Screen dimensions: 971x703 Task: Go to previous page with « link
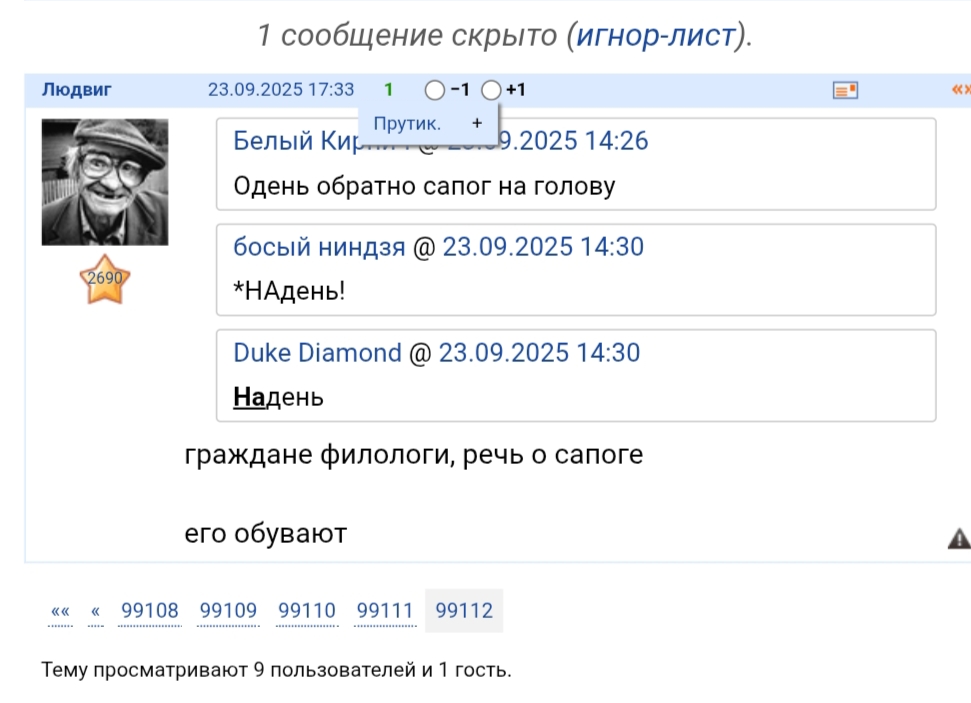[x=96, y=611]
